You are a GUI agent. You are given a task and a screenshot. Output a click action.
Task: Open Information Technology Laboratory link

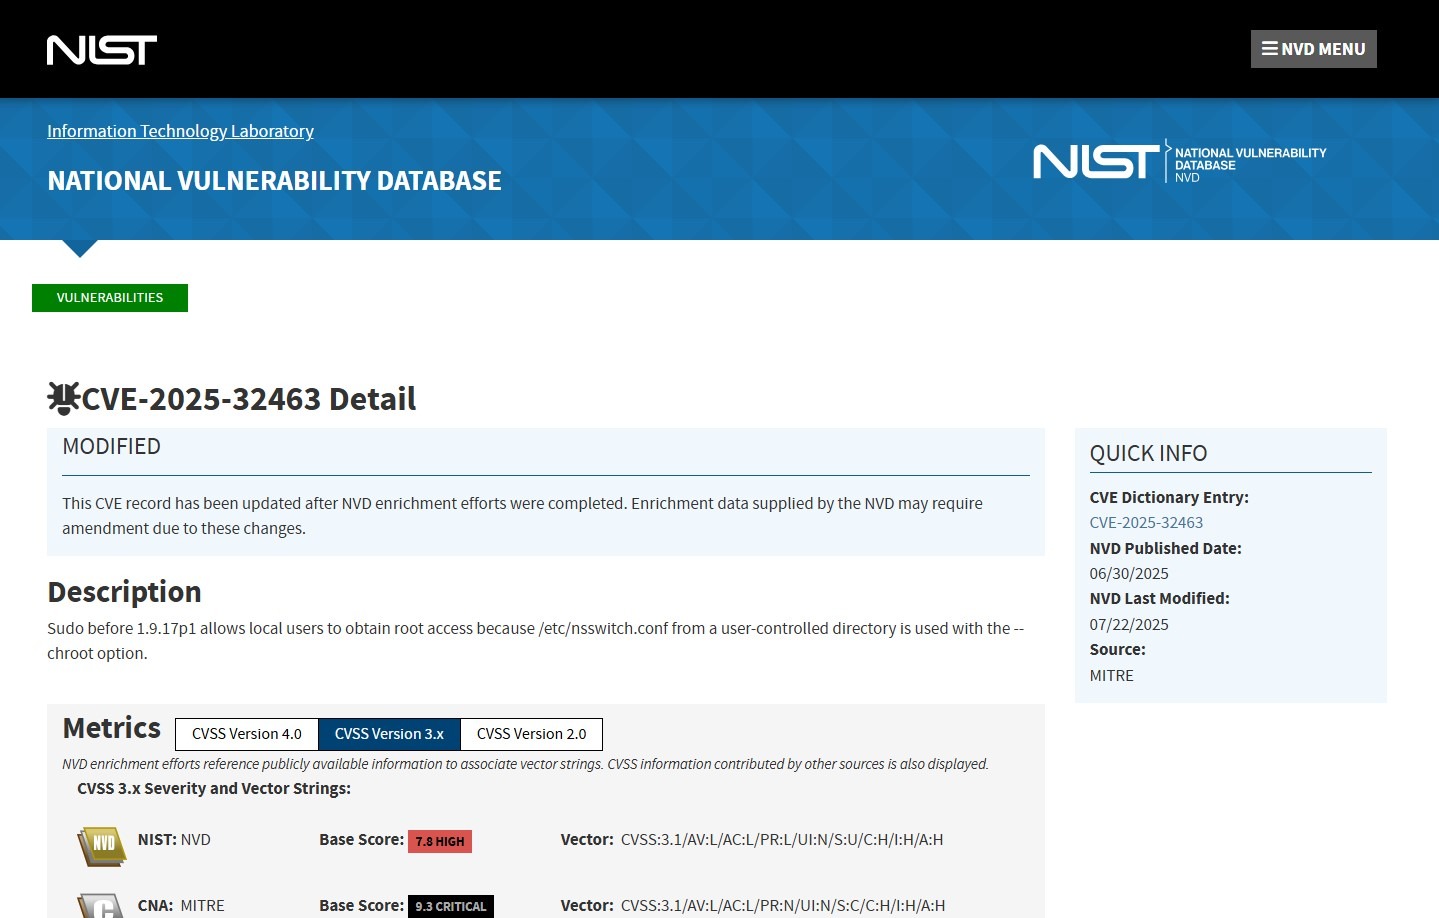coord(180,131)
